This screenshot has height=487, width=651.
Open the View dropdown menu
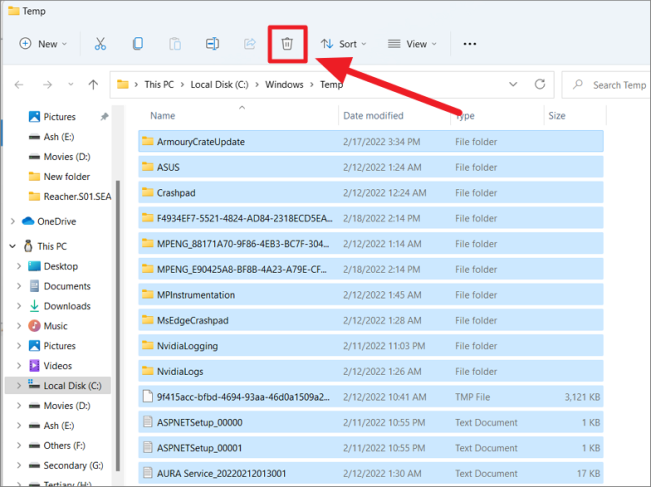click(x=412, y=44)
